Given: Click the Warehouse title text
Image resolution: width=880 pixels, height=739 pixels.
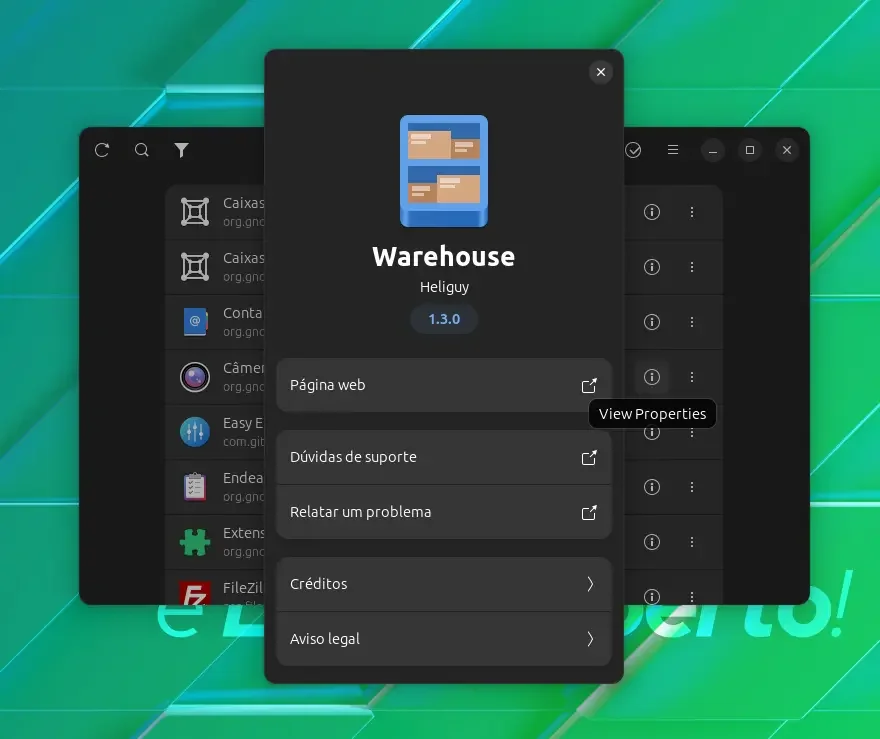Looking at the screenshot, I should click(x=443, y=257).
